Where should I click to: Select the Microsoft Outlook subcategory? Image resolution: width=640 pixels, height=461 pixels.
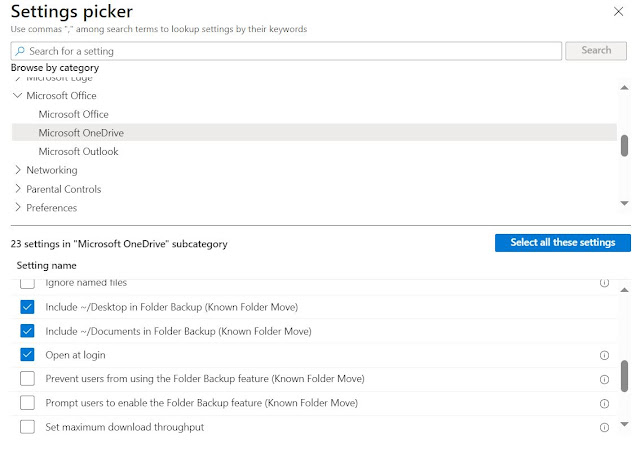click(x=78, y=151)
